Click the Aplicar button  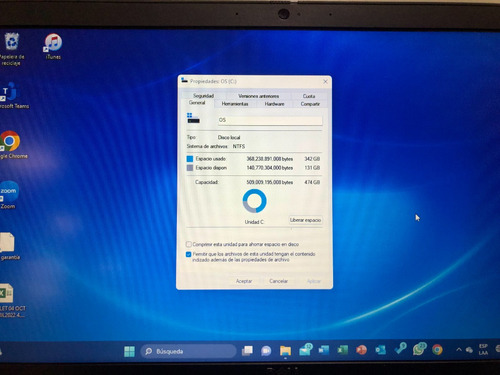click(x=313, y=281)
